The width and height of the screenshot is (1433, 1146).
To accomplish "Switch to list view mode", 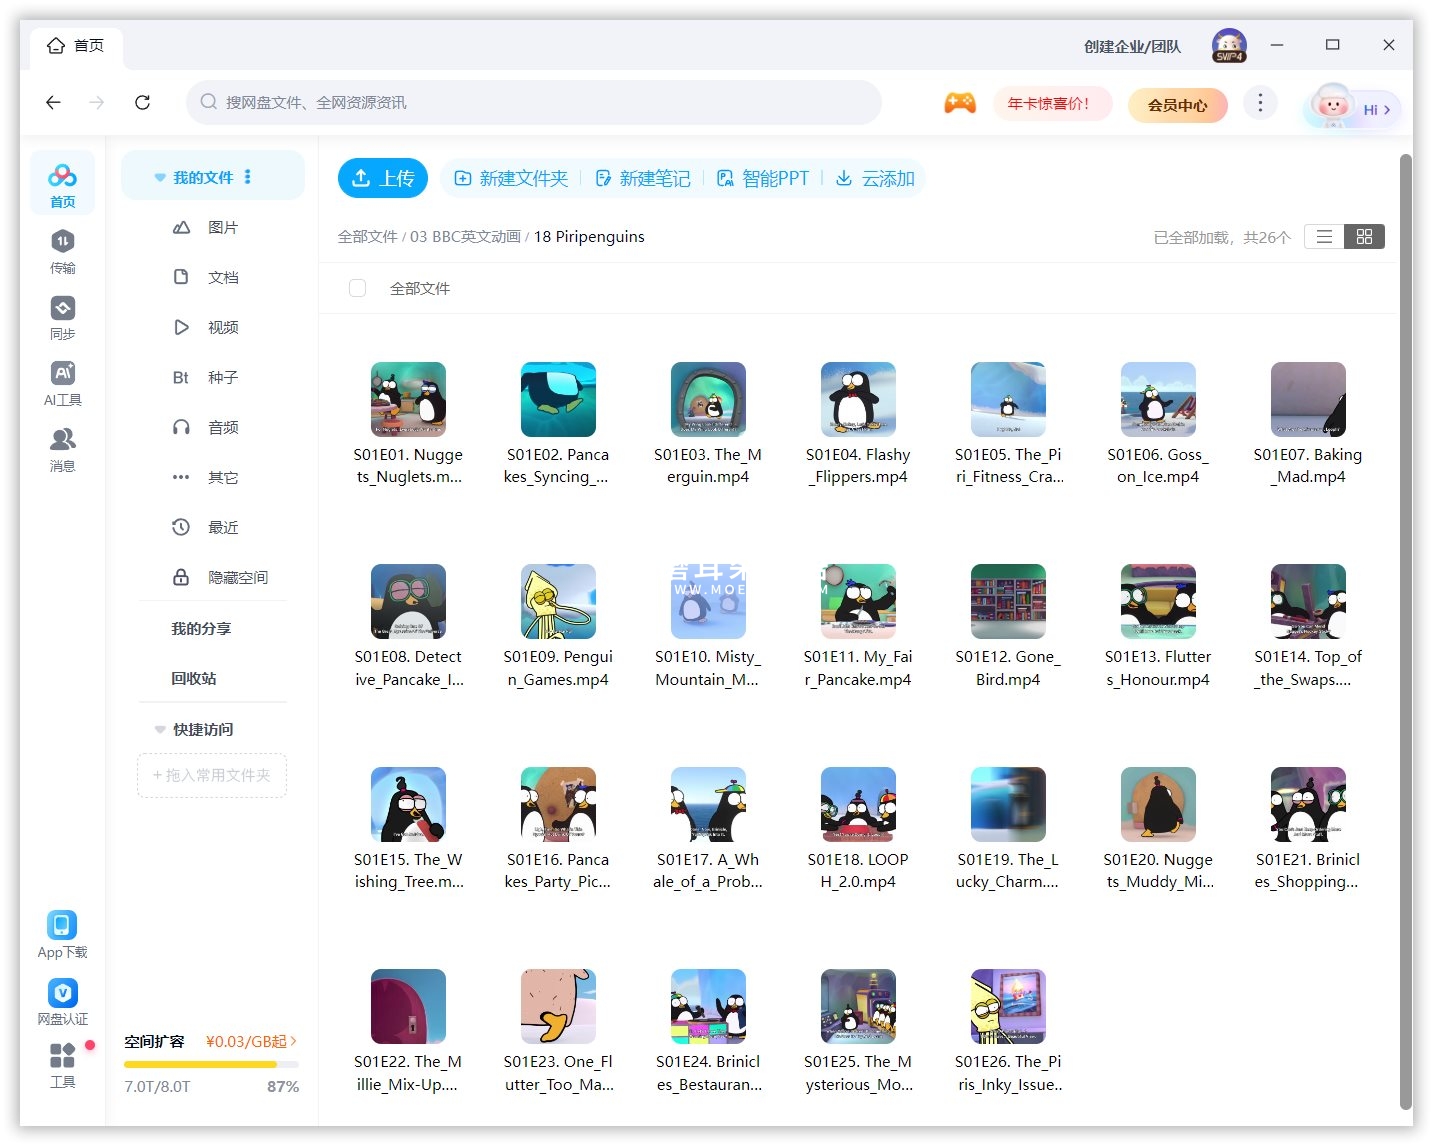I will point(1324,236).
